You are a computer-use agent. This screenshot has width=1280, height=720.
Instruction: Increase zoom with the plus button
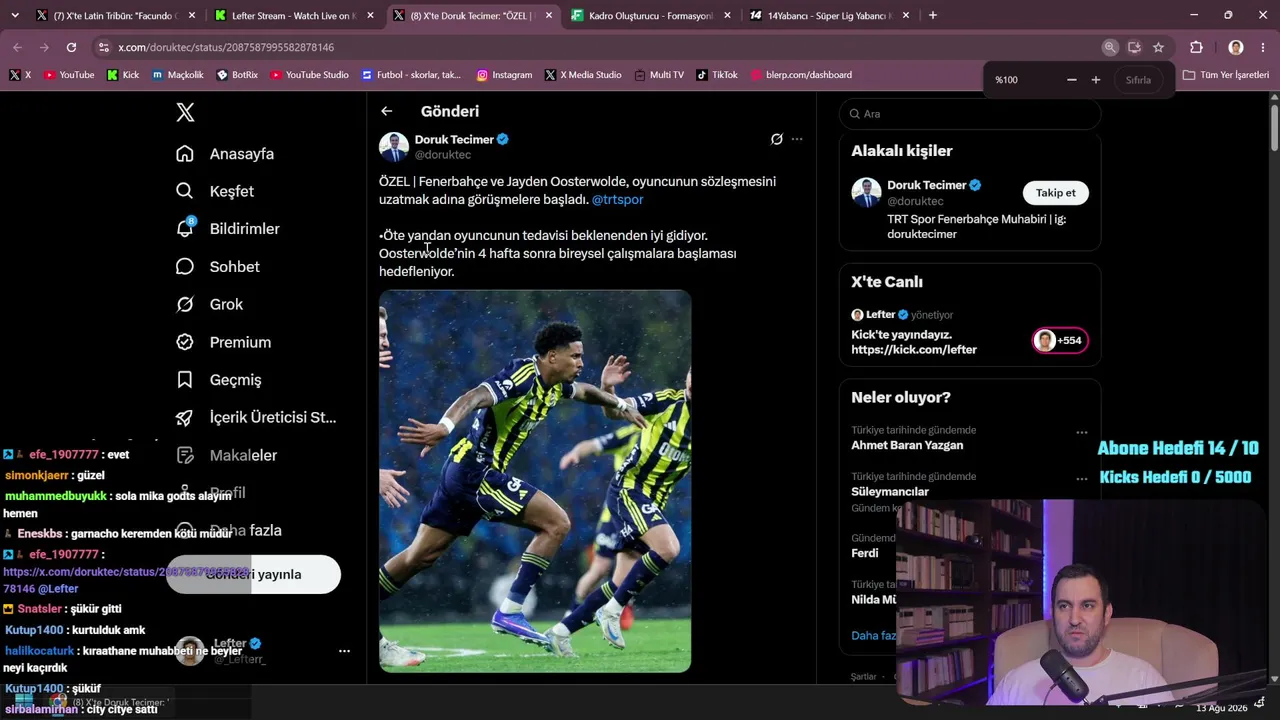click(1096, 80)
